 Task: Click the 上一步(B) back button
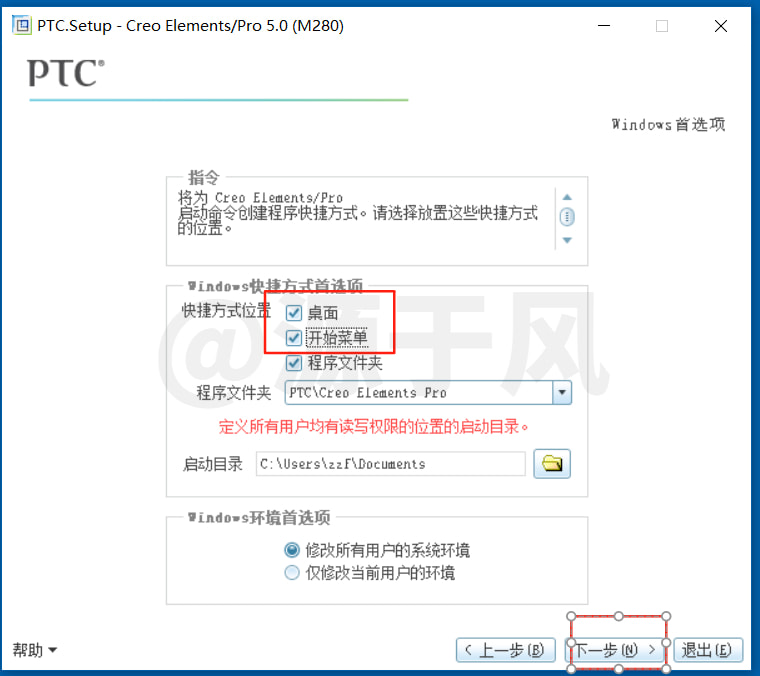click(x=506, y=650)
